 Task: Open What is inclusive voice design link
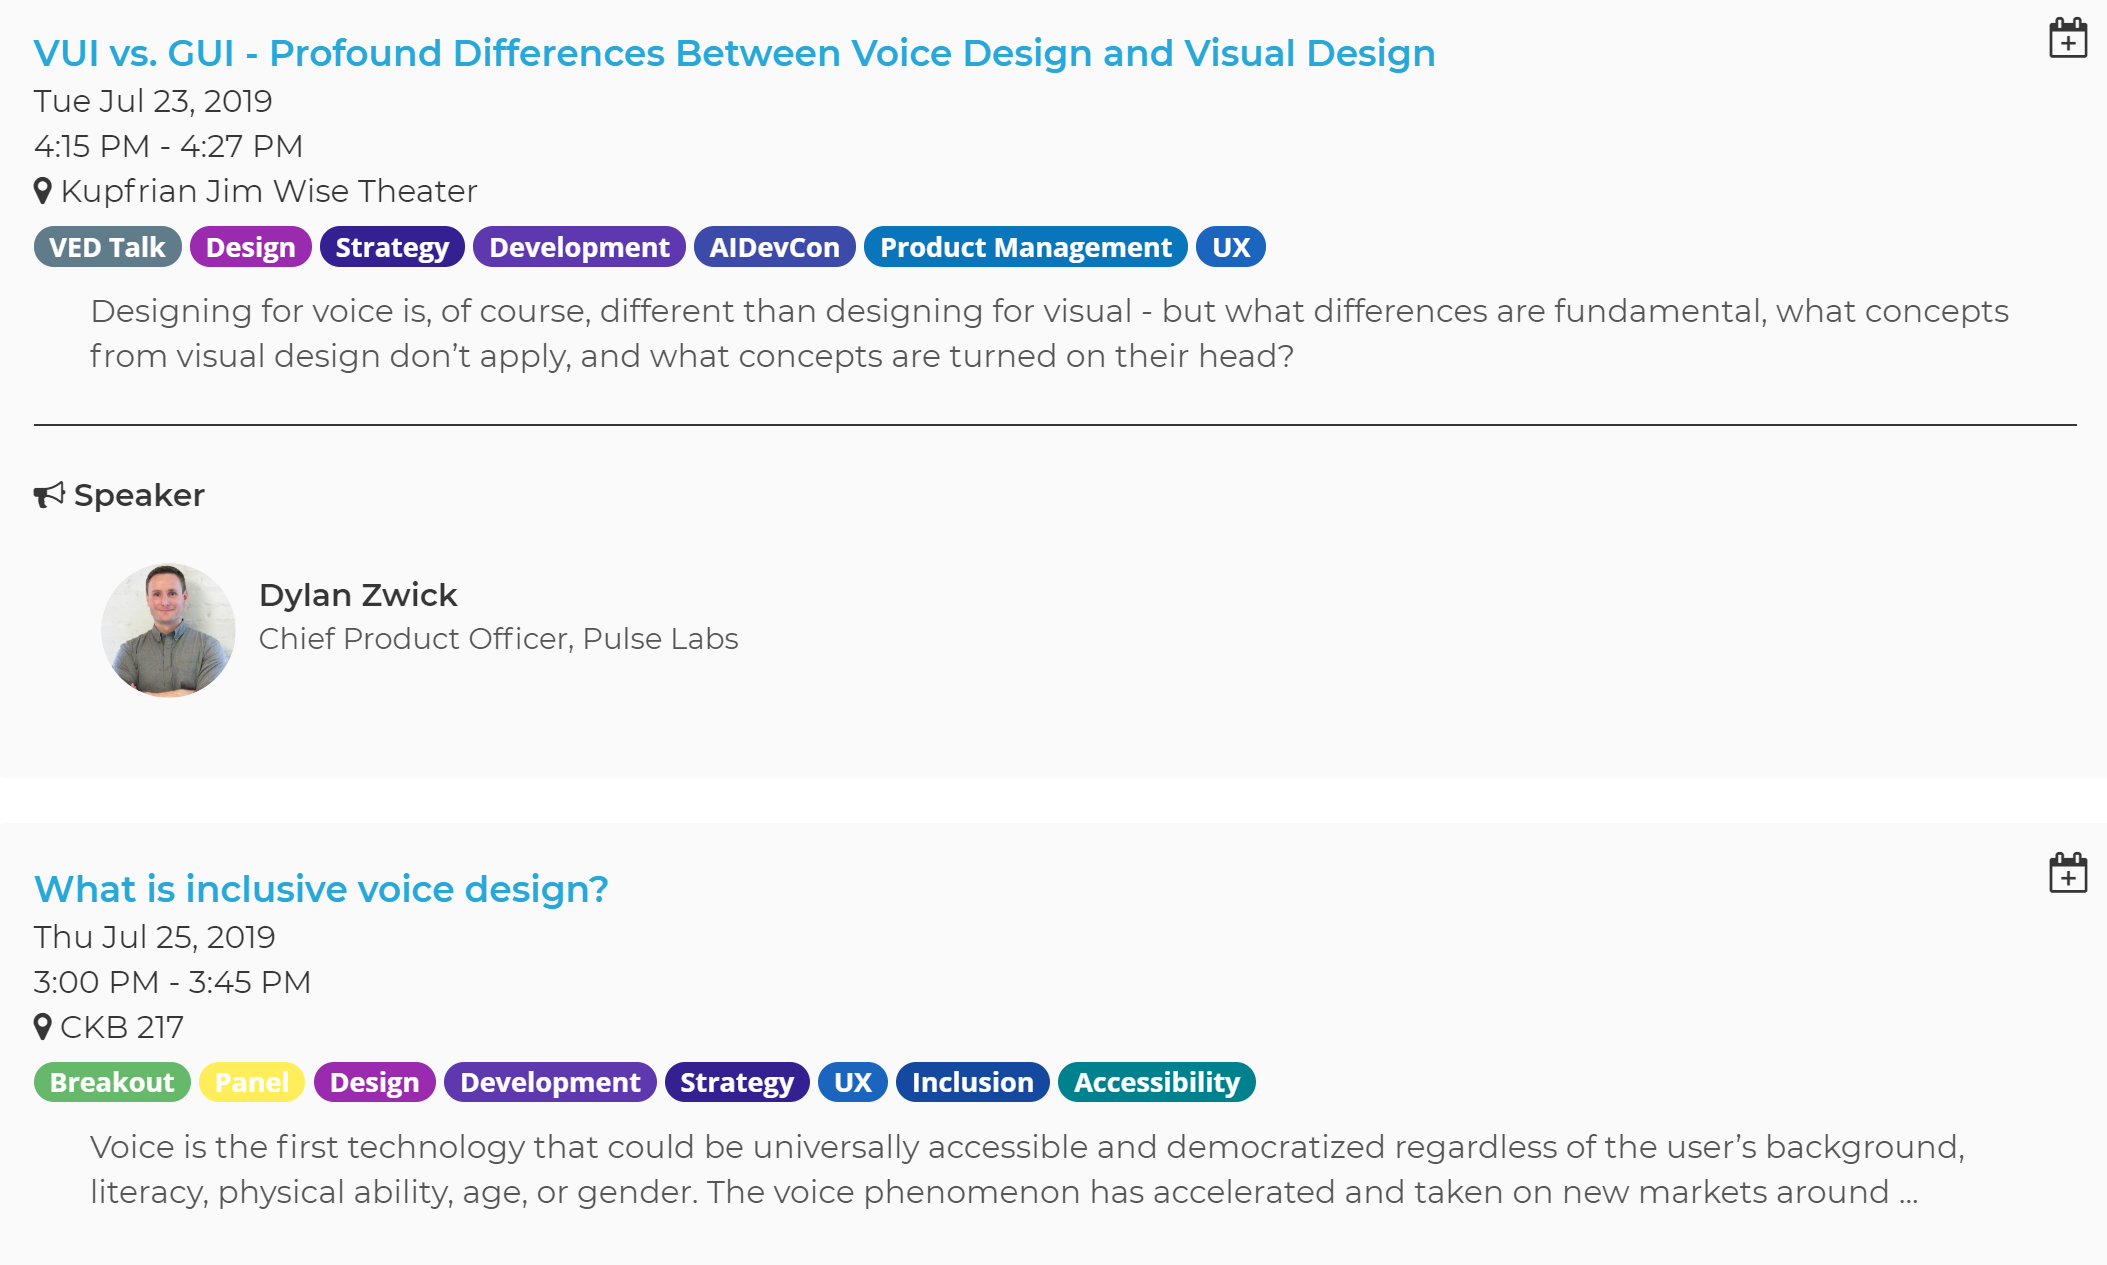pyautogui.click(x=321, y=889)
